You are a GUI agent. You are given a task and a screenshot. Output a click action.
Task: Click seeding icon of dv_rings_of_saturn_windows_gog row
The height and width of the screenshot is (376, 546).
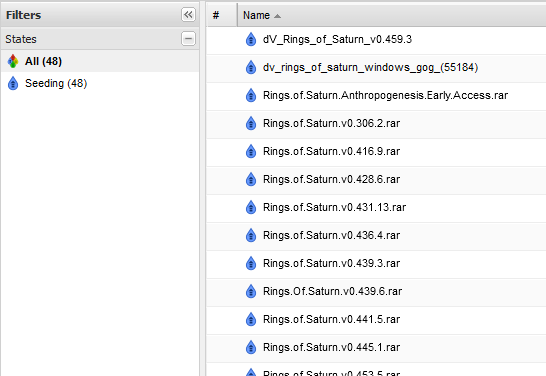click(251, 68)
